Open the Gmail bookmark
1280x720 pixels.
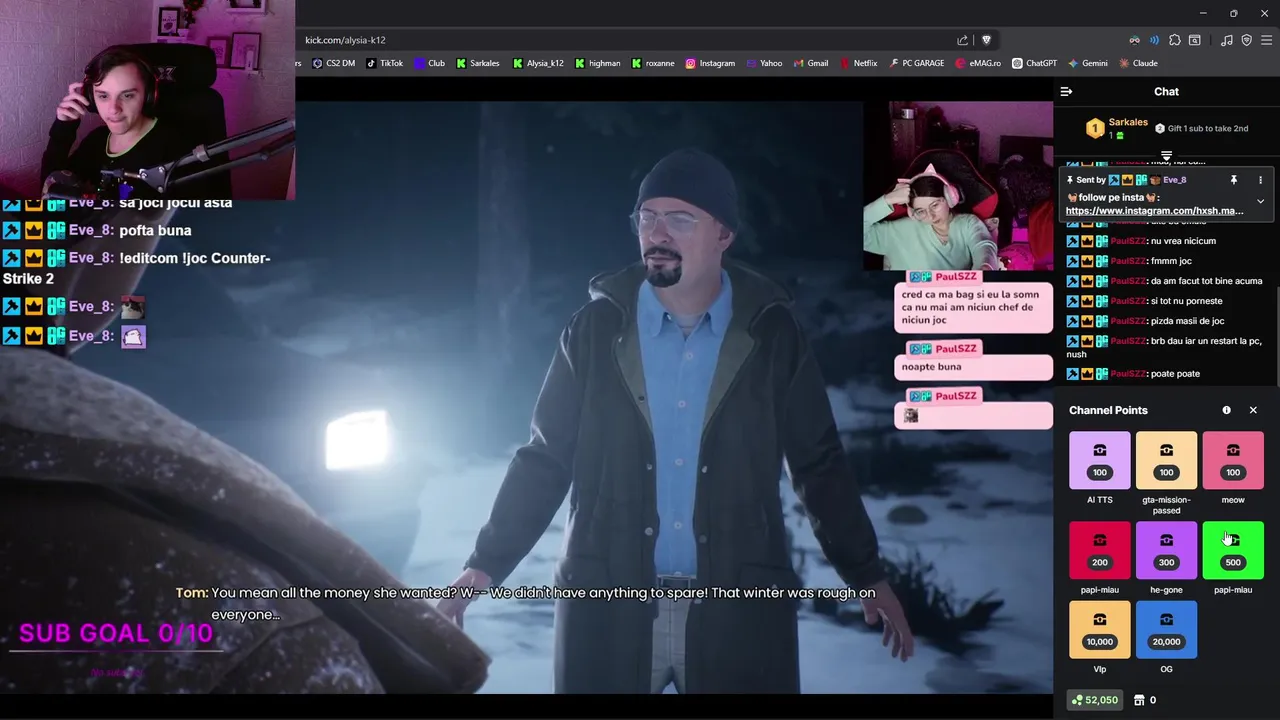(x=811, y=63)
